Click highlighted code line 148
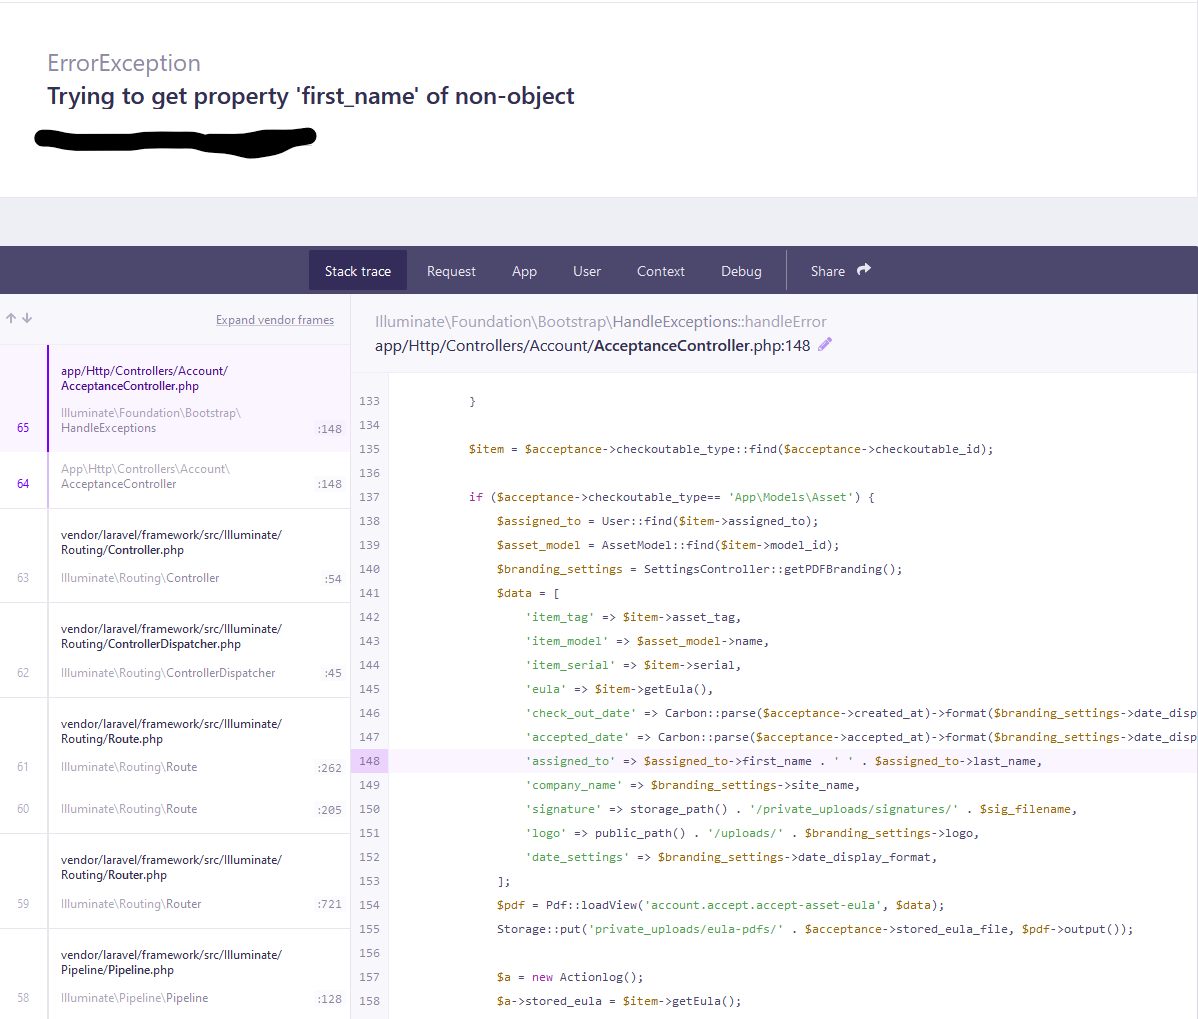1198x1019 pixels. [x=774, y=761]
